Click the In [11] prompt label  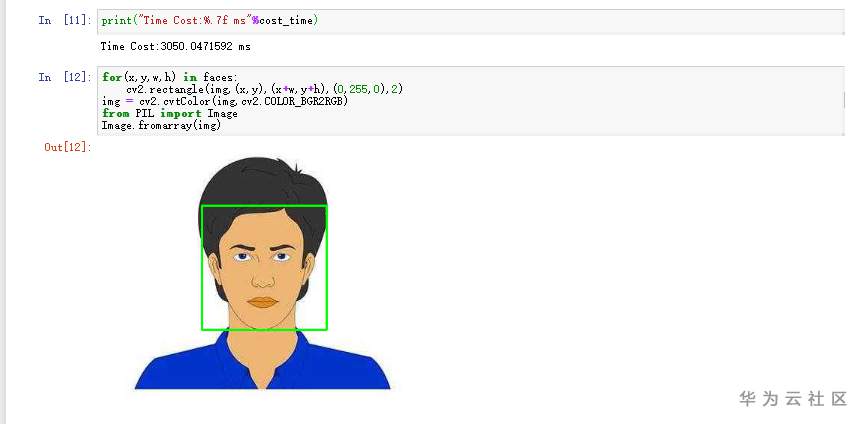click(65, 21)
